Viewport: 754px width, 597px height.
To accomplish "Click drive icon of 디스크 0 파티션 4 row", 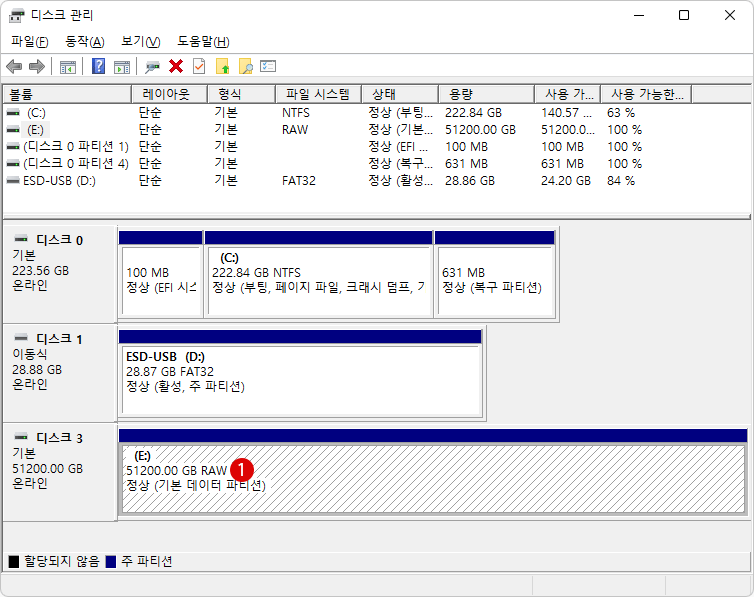I will (x=13, y=164).
